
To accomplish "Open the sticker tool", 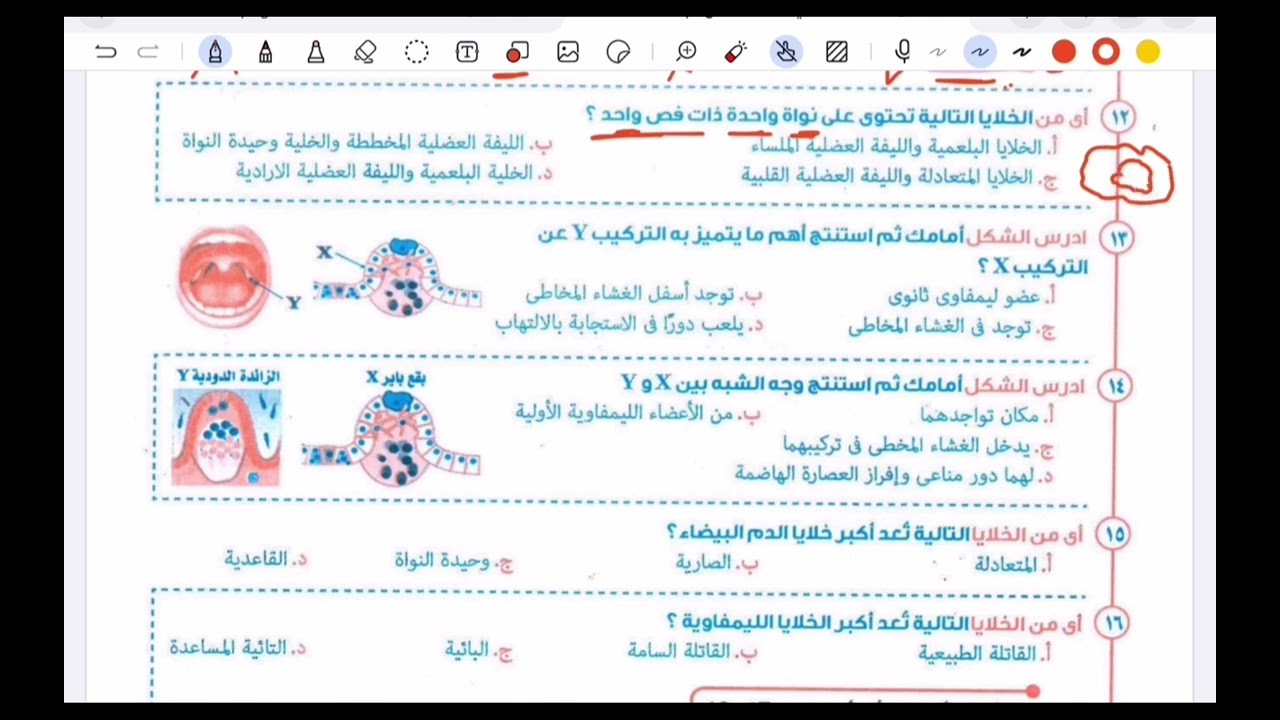I will click(x=619, y=52).
